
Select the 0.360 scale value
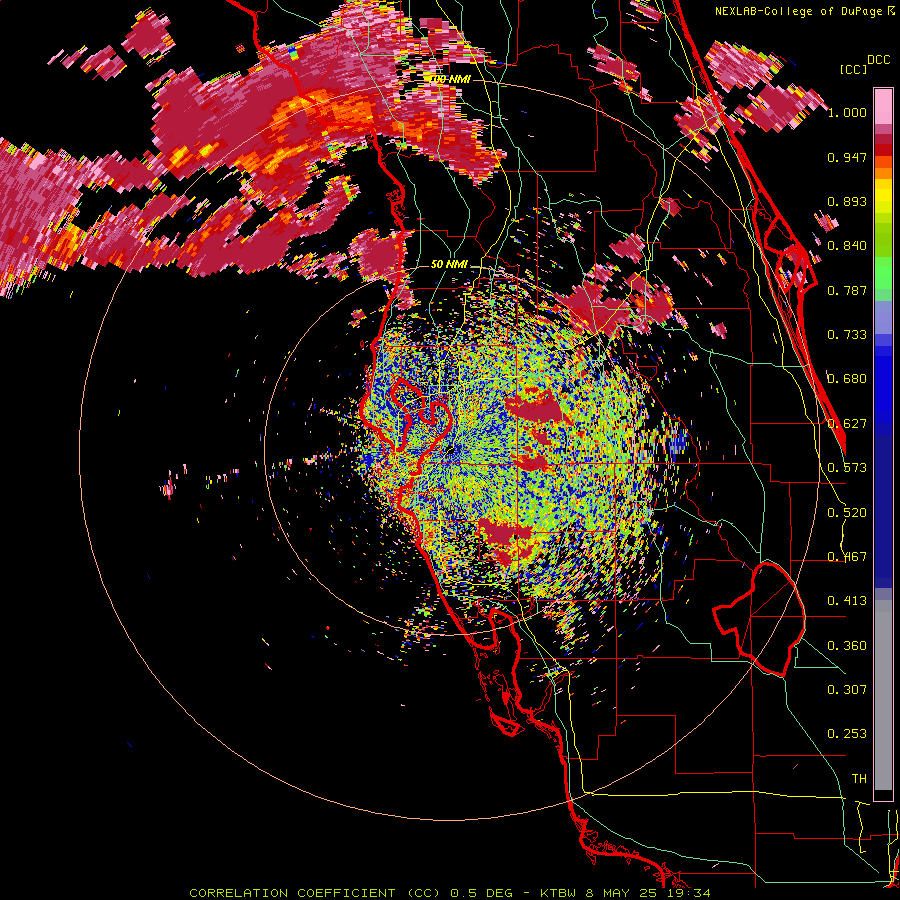pyautogui.click(x=847, y=646)
